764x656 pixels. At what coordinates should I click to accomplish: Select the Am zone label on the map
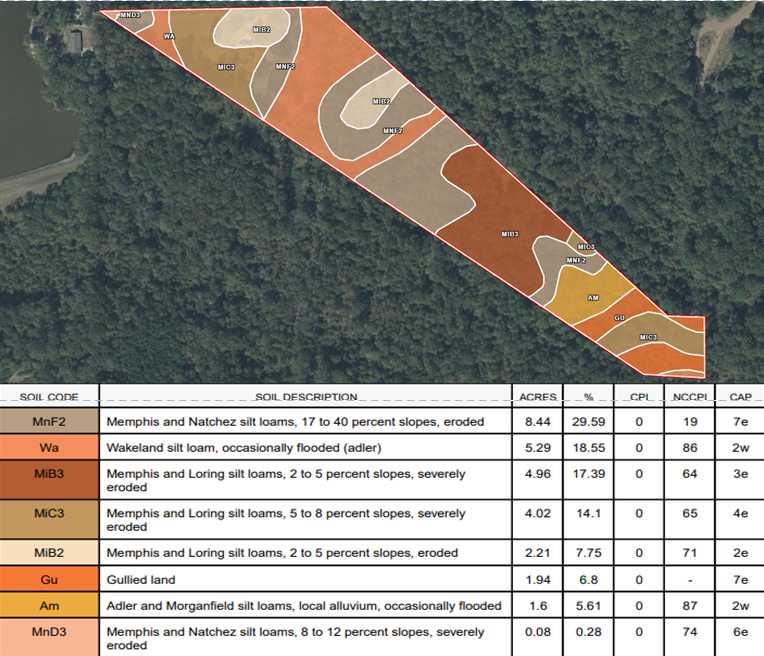point(593,298)
